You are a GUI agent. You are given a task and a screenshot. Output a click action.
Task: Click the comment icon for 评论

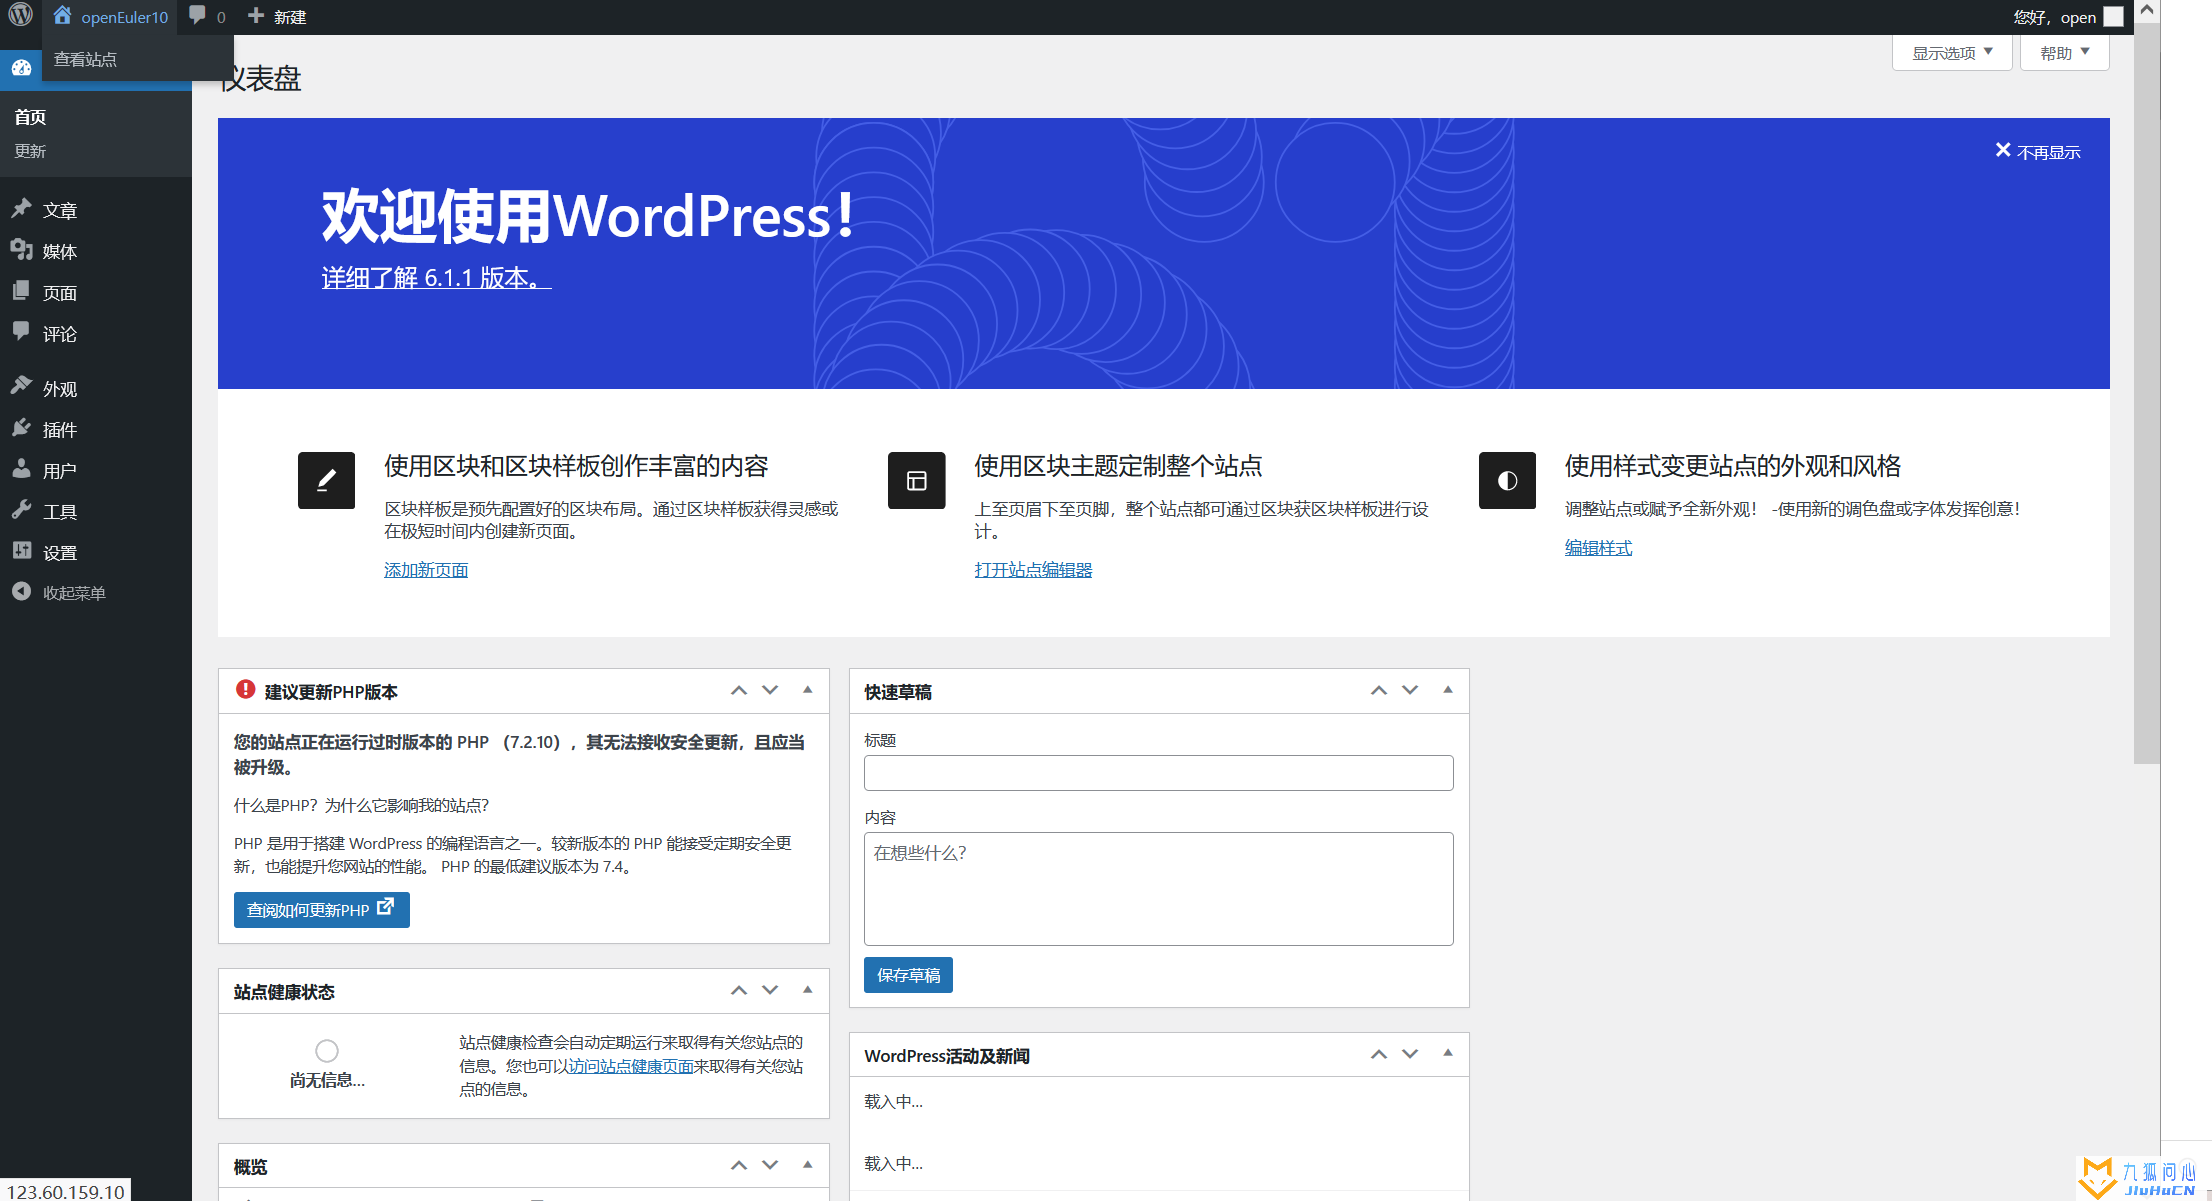click(x=21, y=331)
